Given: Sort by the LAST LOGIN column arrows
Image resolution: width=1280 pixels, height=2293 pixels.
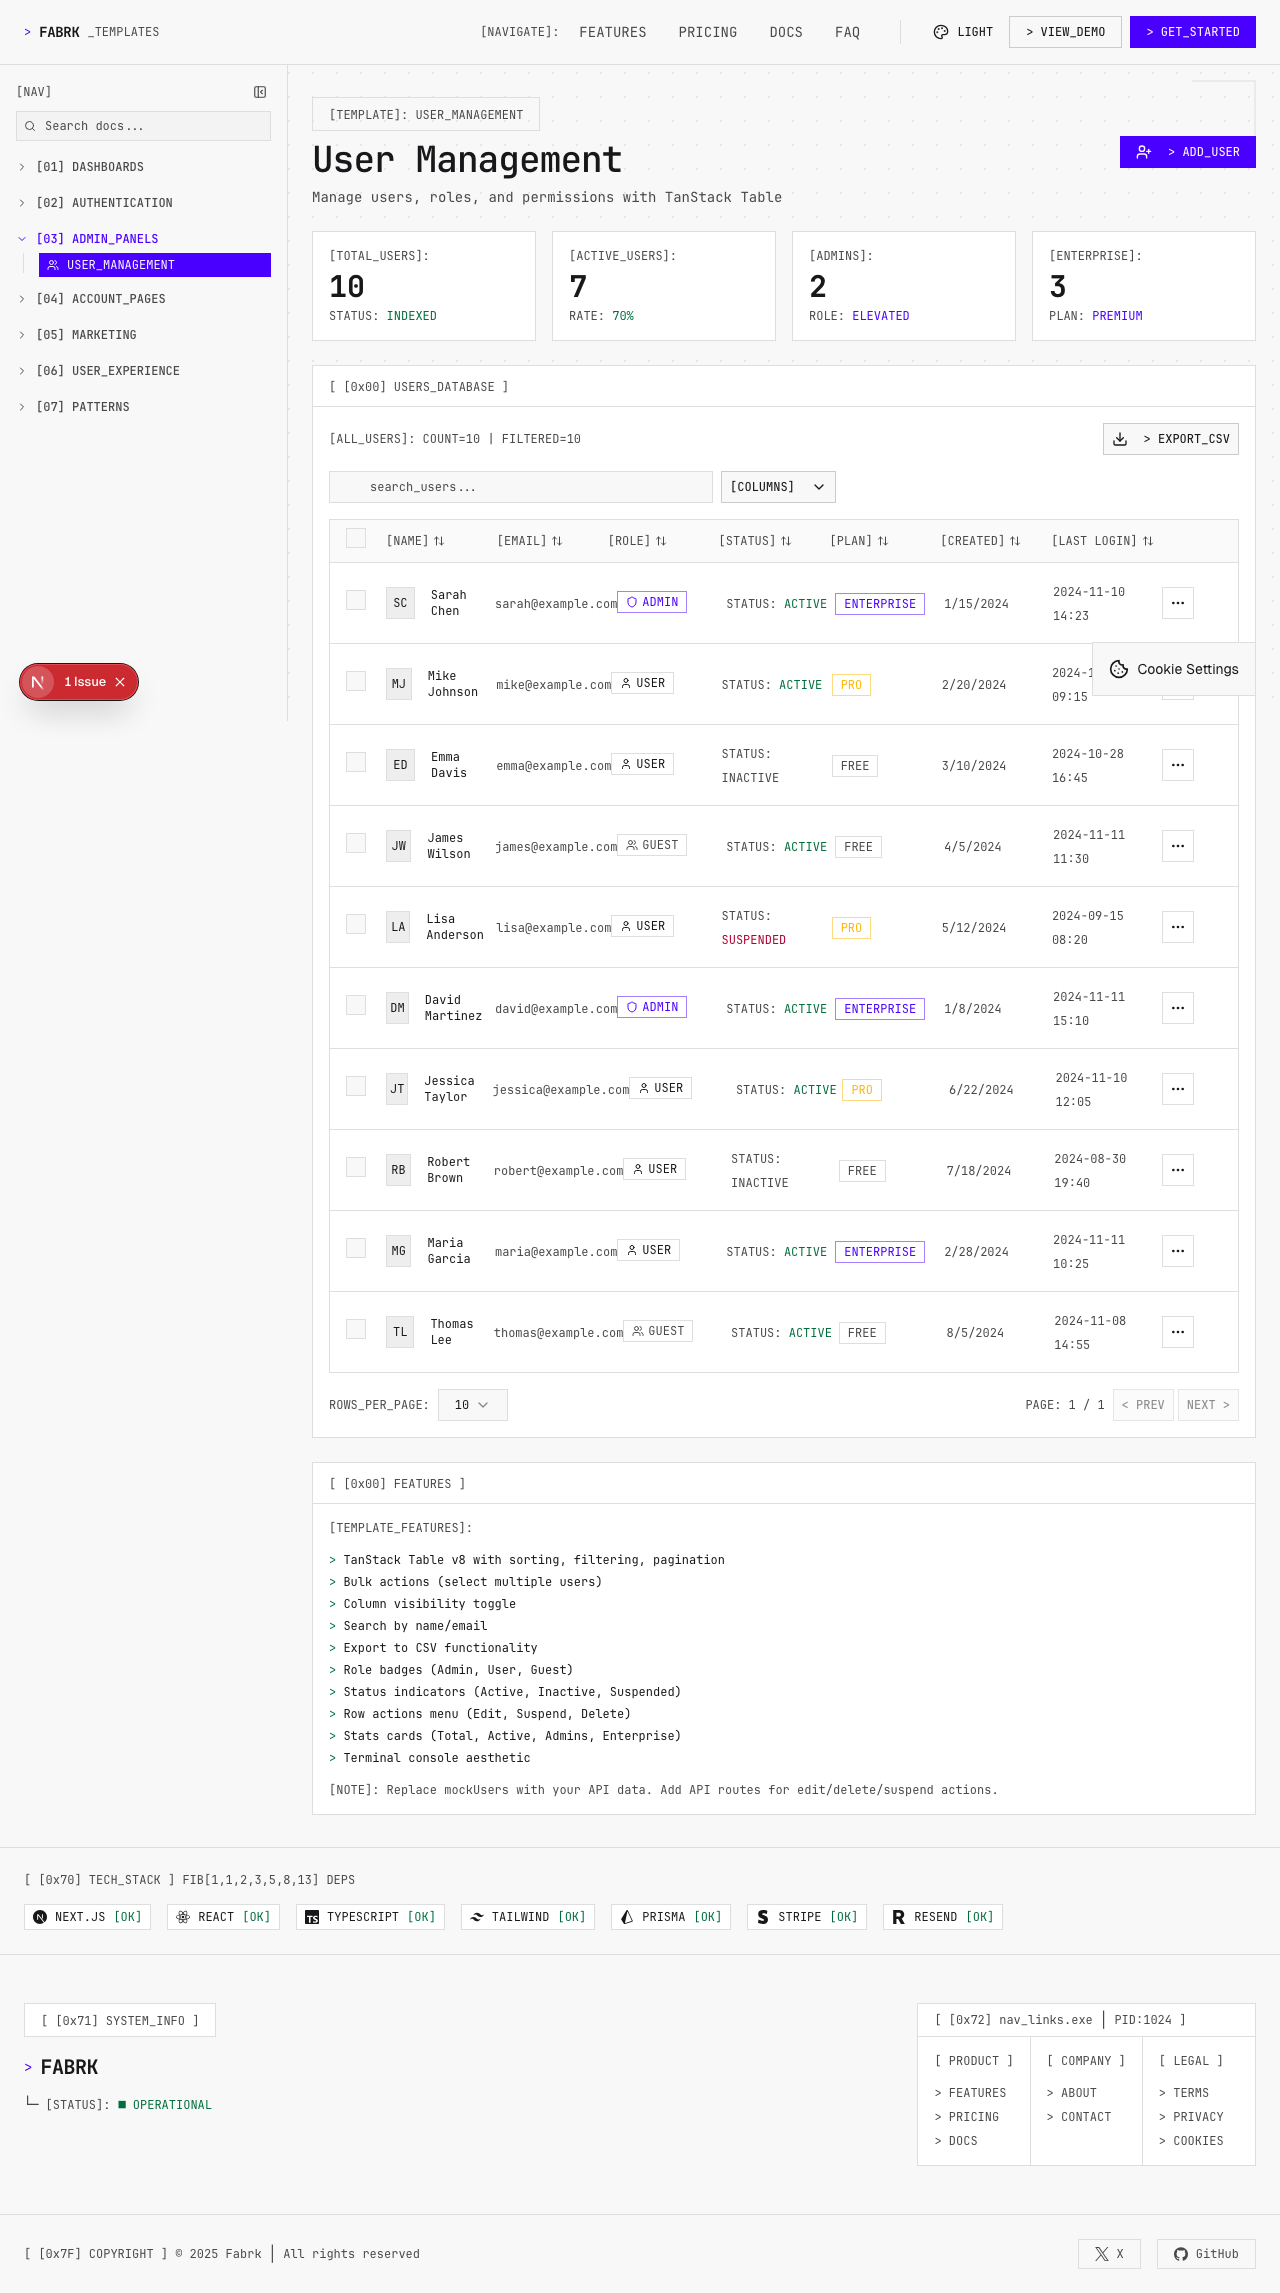Looking at the screenshot, I should pyautogui.click(x=1148, y=541).
